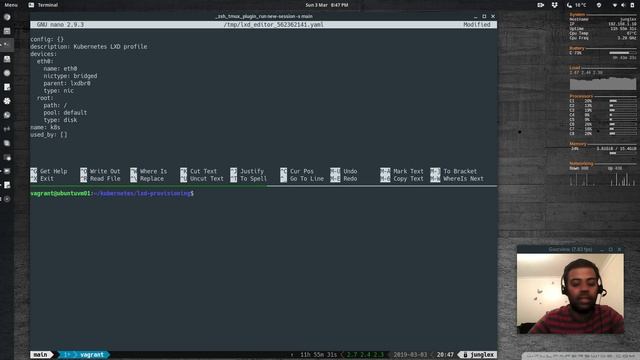The image size is (640, 360).
Task: Click the 'name: eth0' line
Action: click(60, 69)
